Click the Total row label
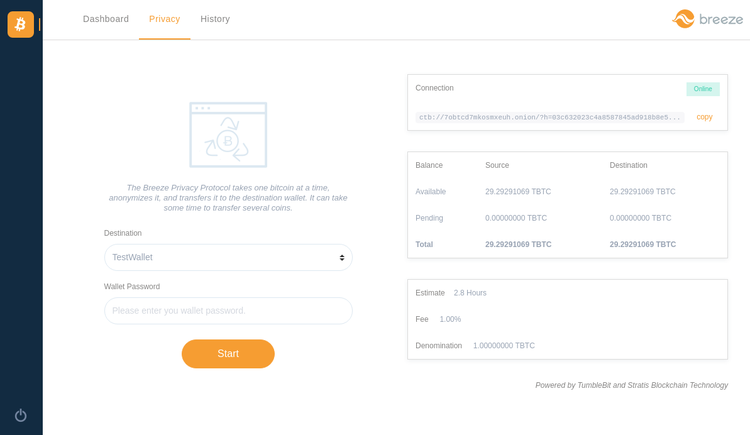The height and width of the screenshot is (435, 750). [424, 244]
